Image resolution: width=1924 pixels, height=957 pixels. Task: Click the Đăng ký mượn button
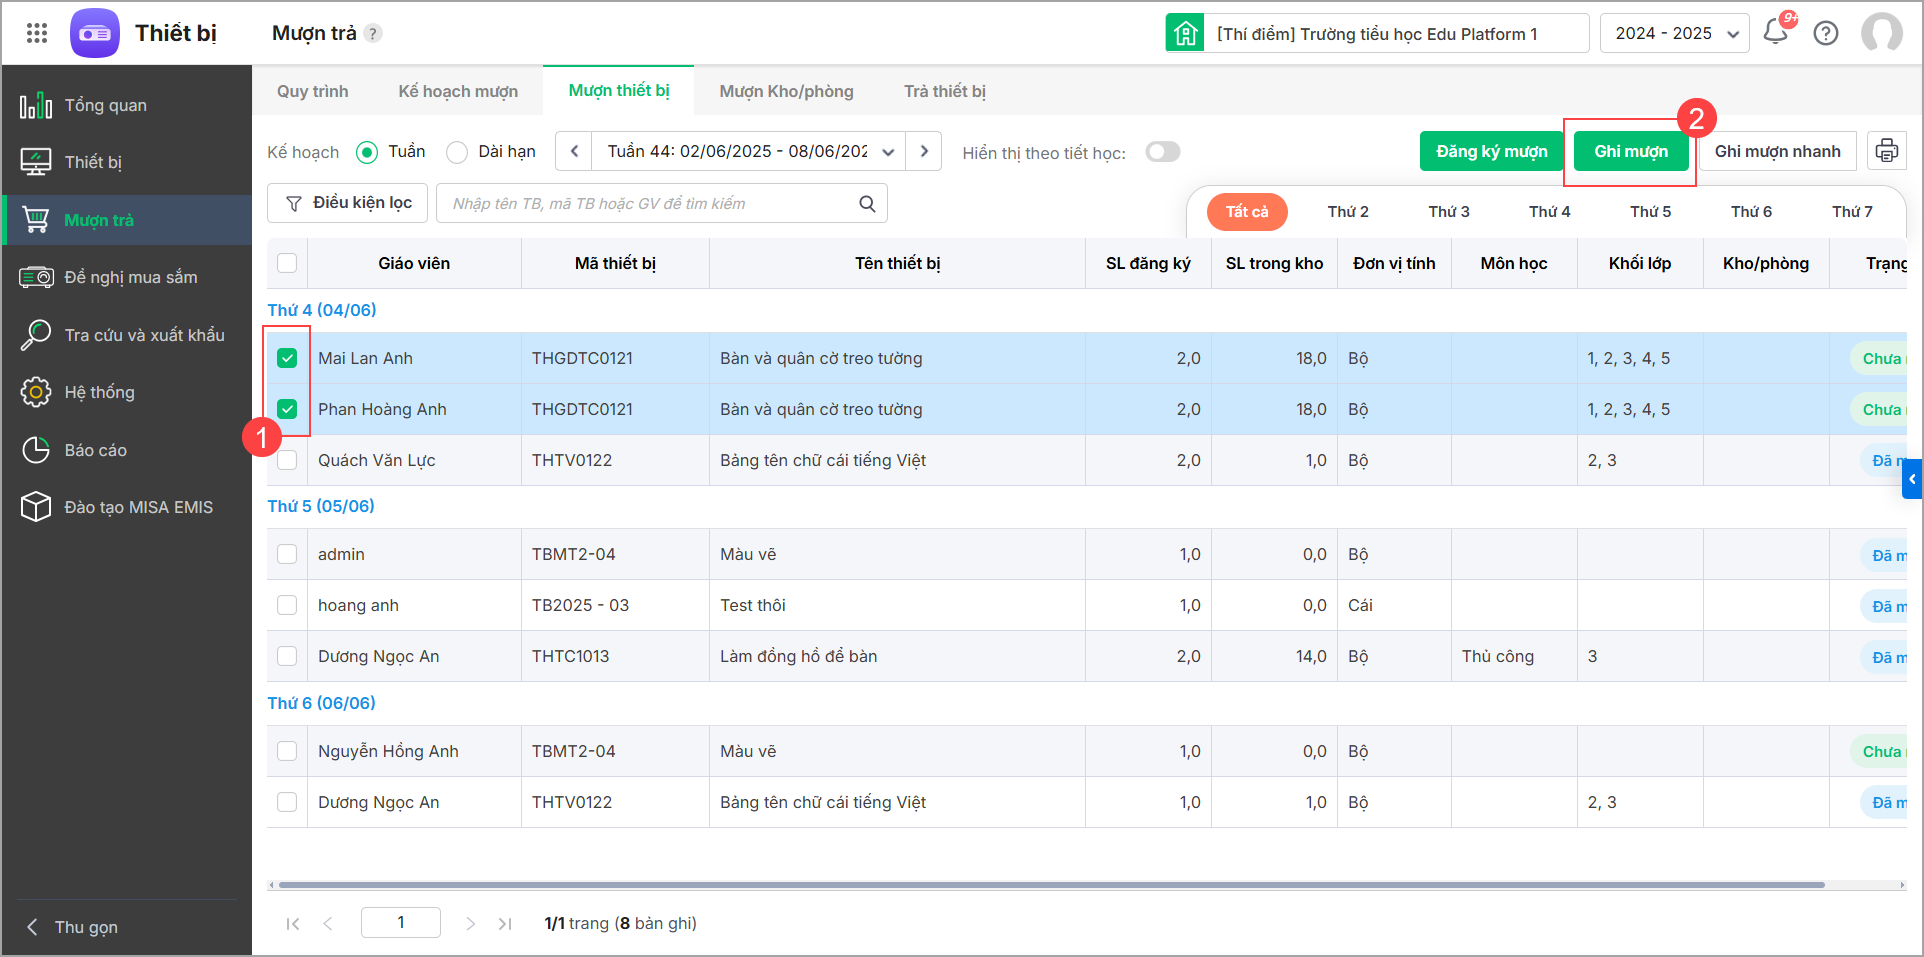[x=1491, y=151]
